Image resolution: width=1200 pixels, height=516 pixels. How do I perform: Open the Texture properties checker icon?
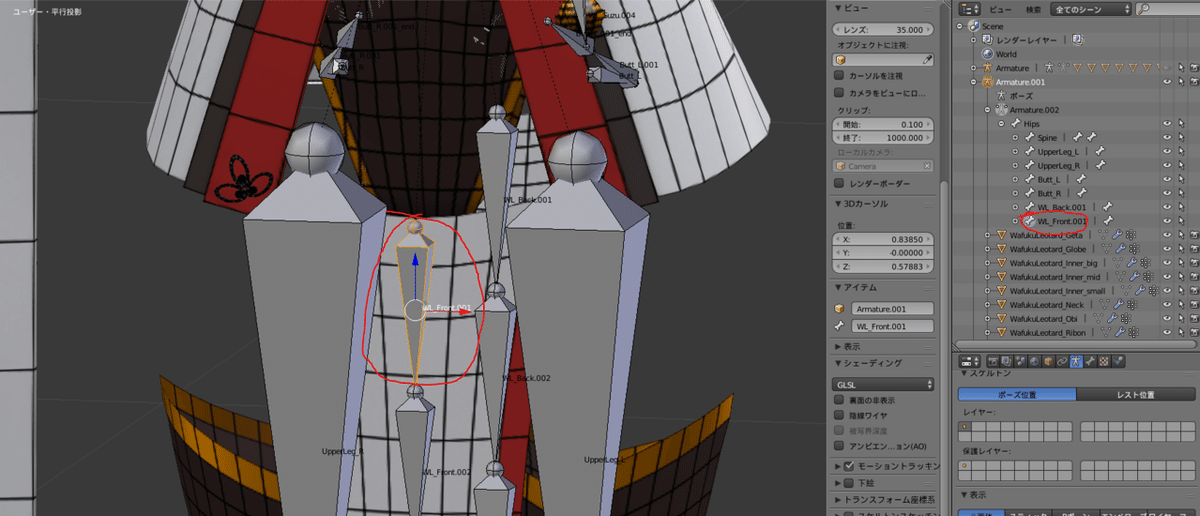point(1104,361)
